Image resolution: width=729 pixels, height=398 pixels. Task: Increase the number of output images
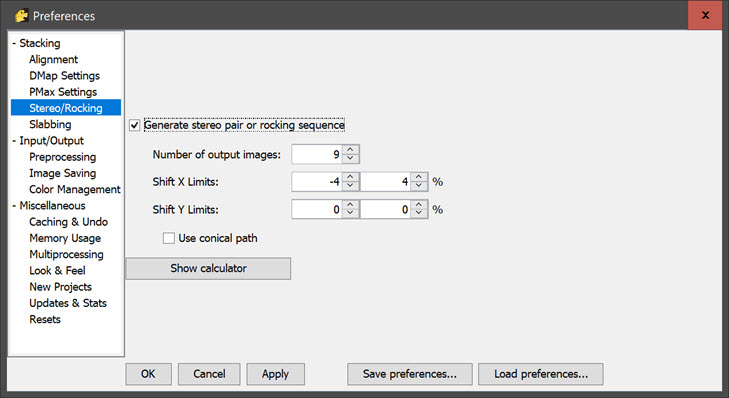coord(350,150)
